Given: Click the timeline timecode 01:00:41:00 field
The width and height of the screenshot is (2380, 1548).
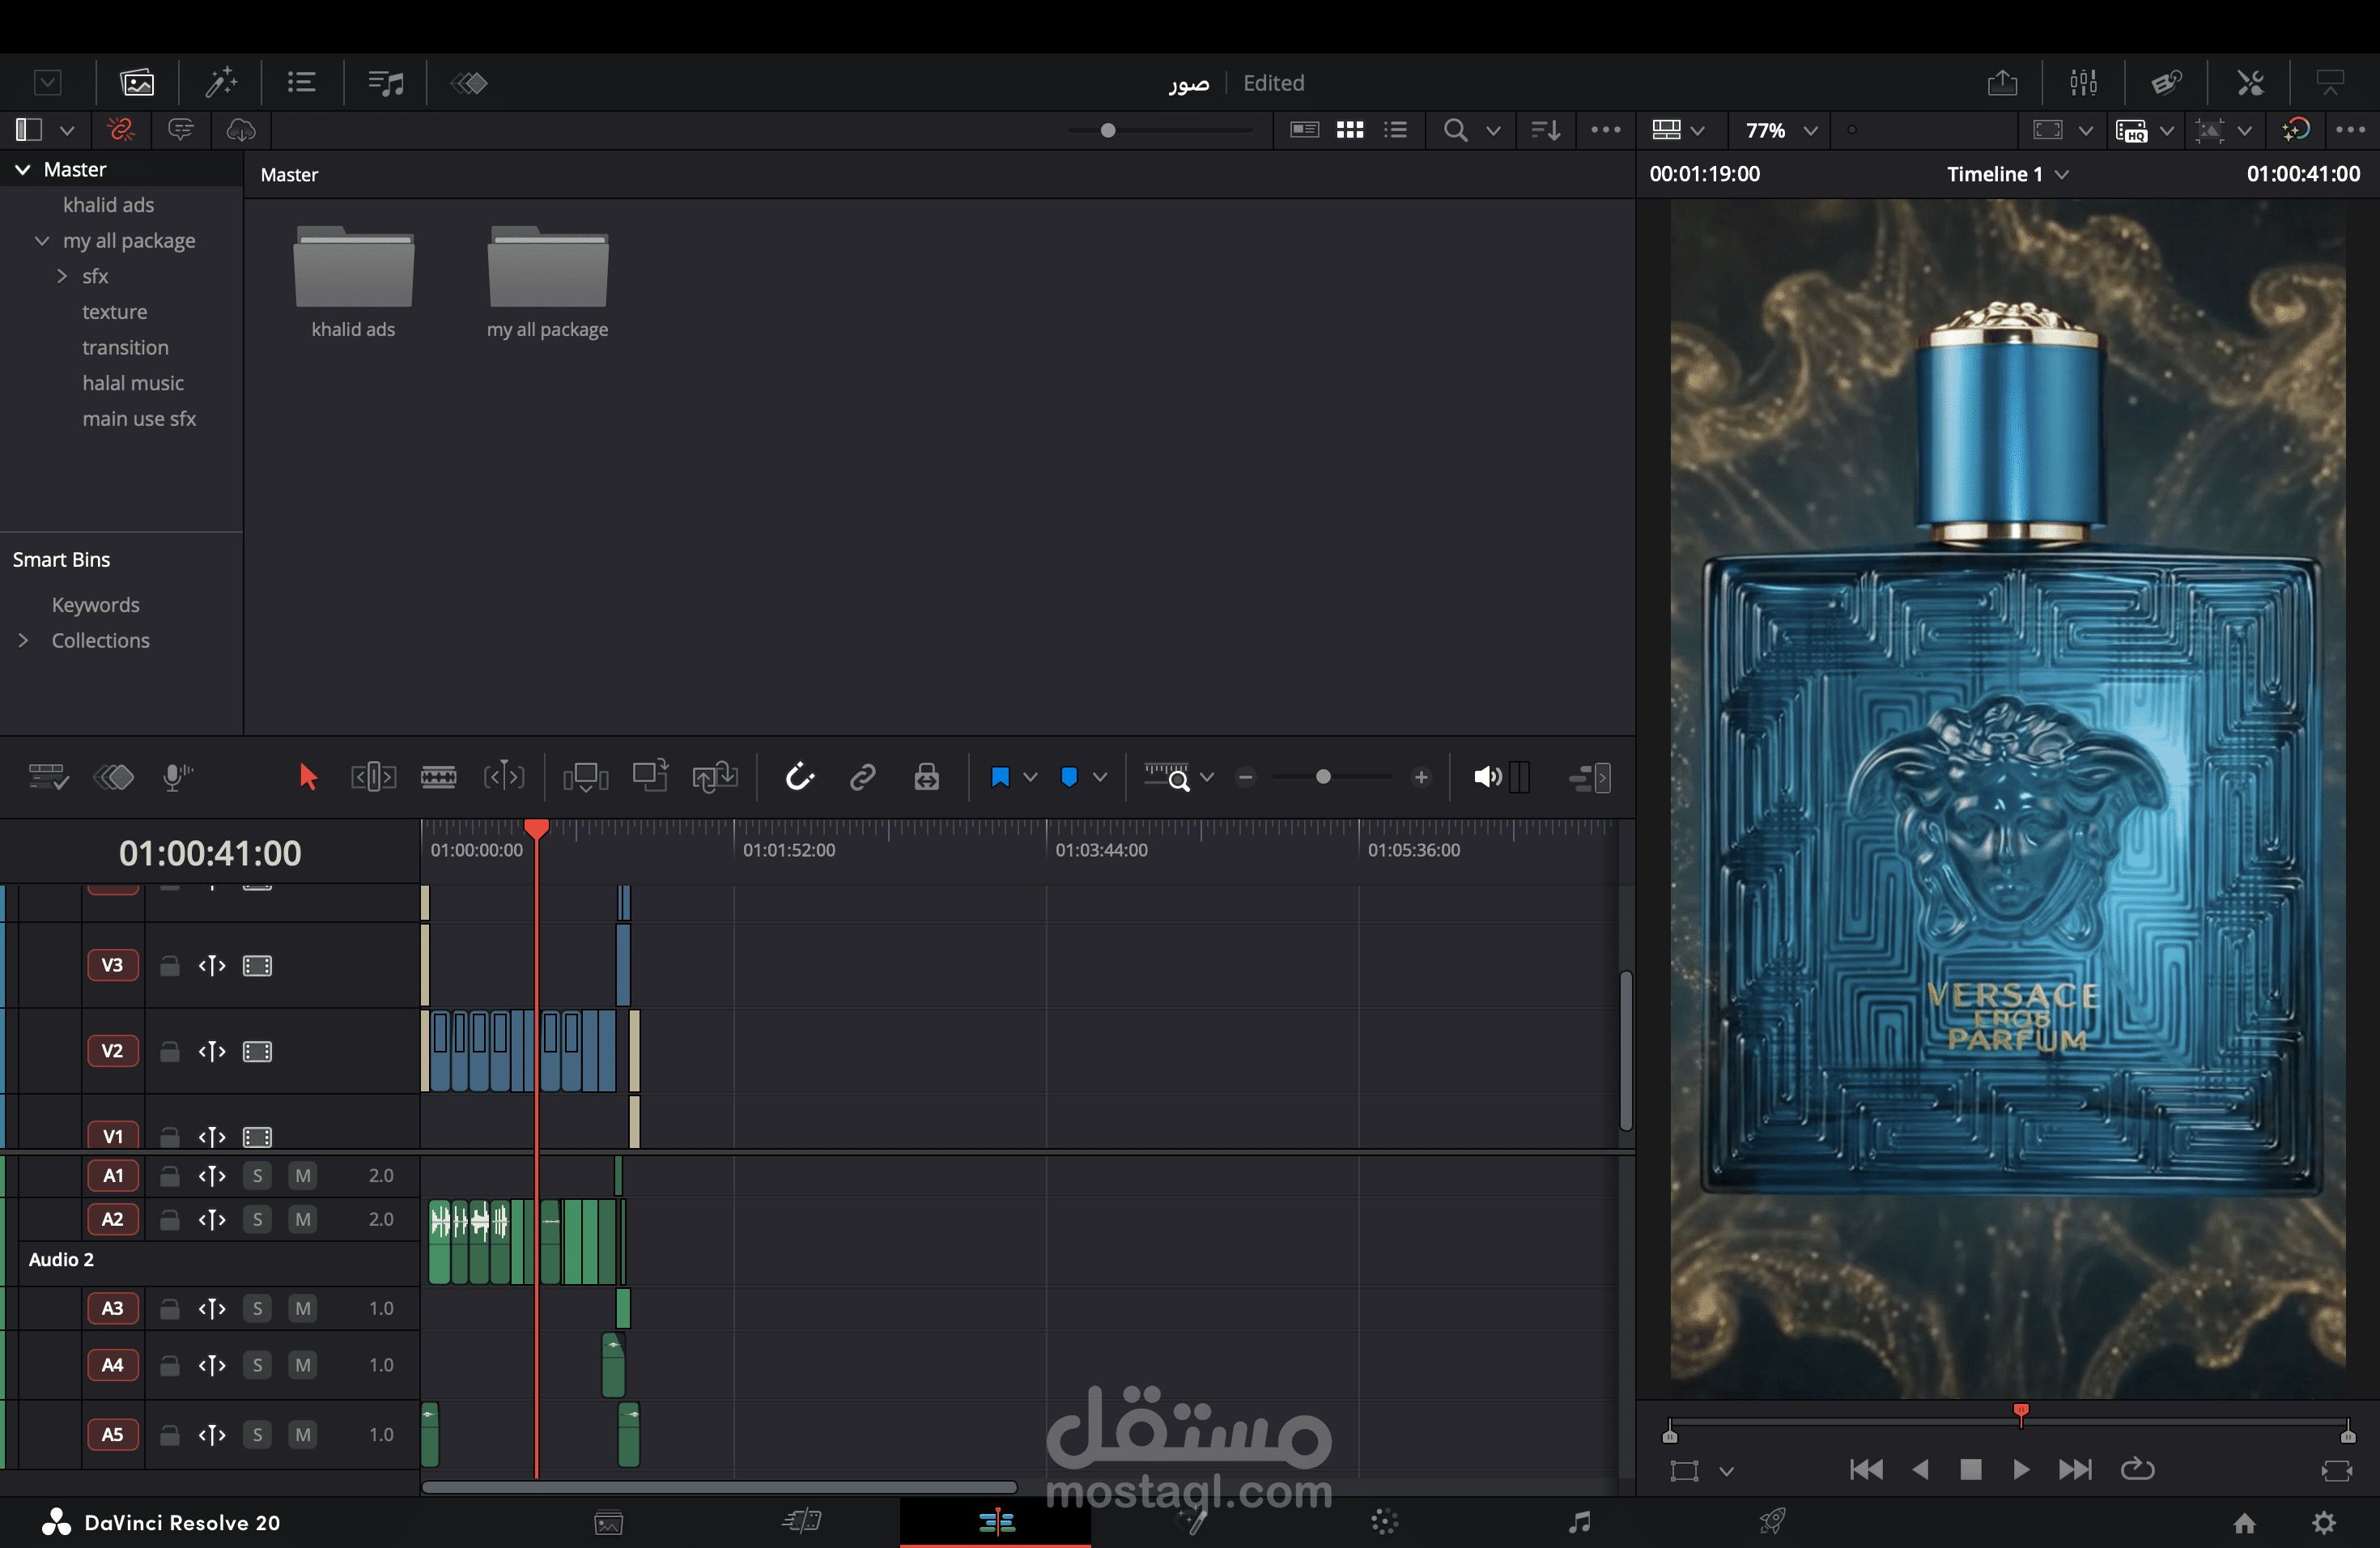Looking at the screenshot, I should (210, 853).
